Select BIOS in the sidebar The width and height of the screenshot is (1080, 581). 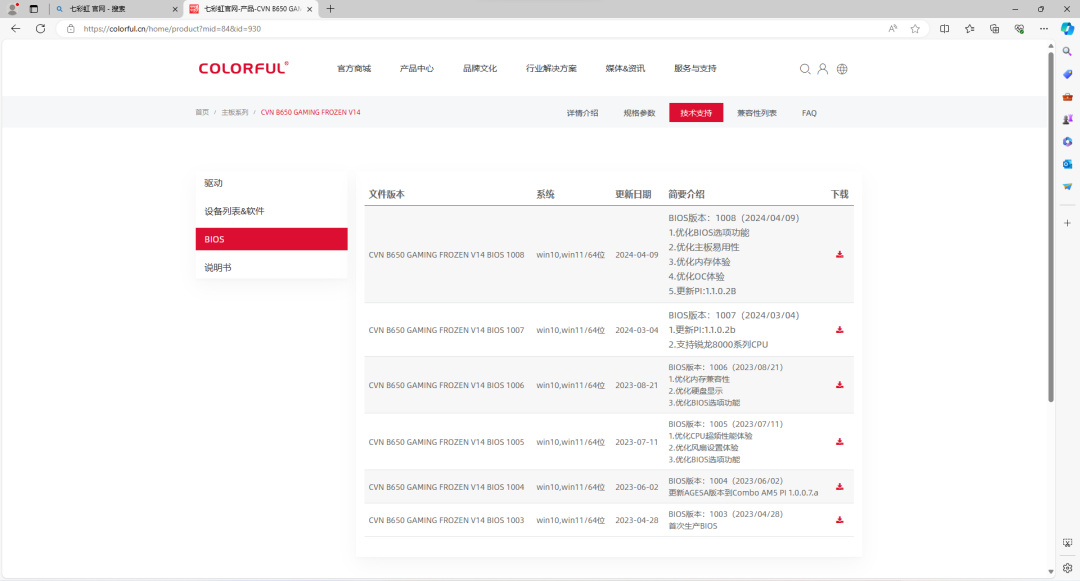(271, 239)
